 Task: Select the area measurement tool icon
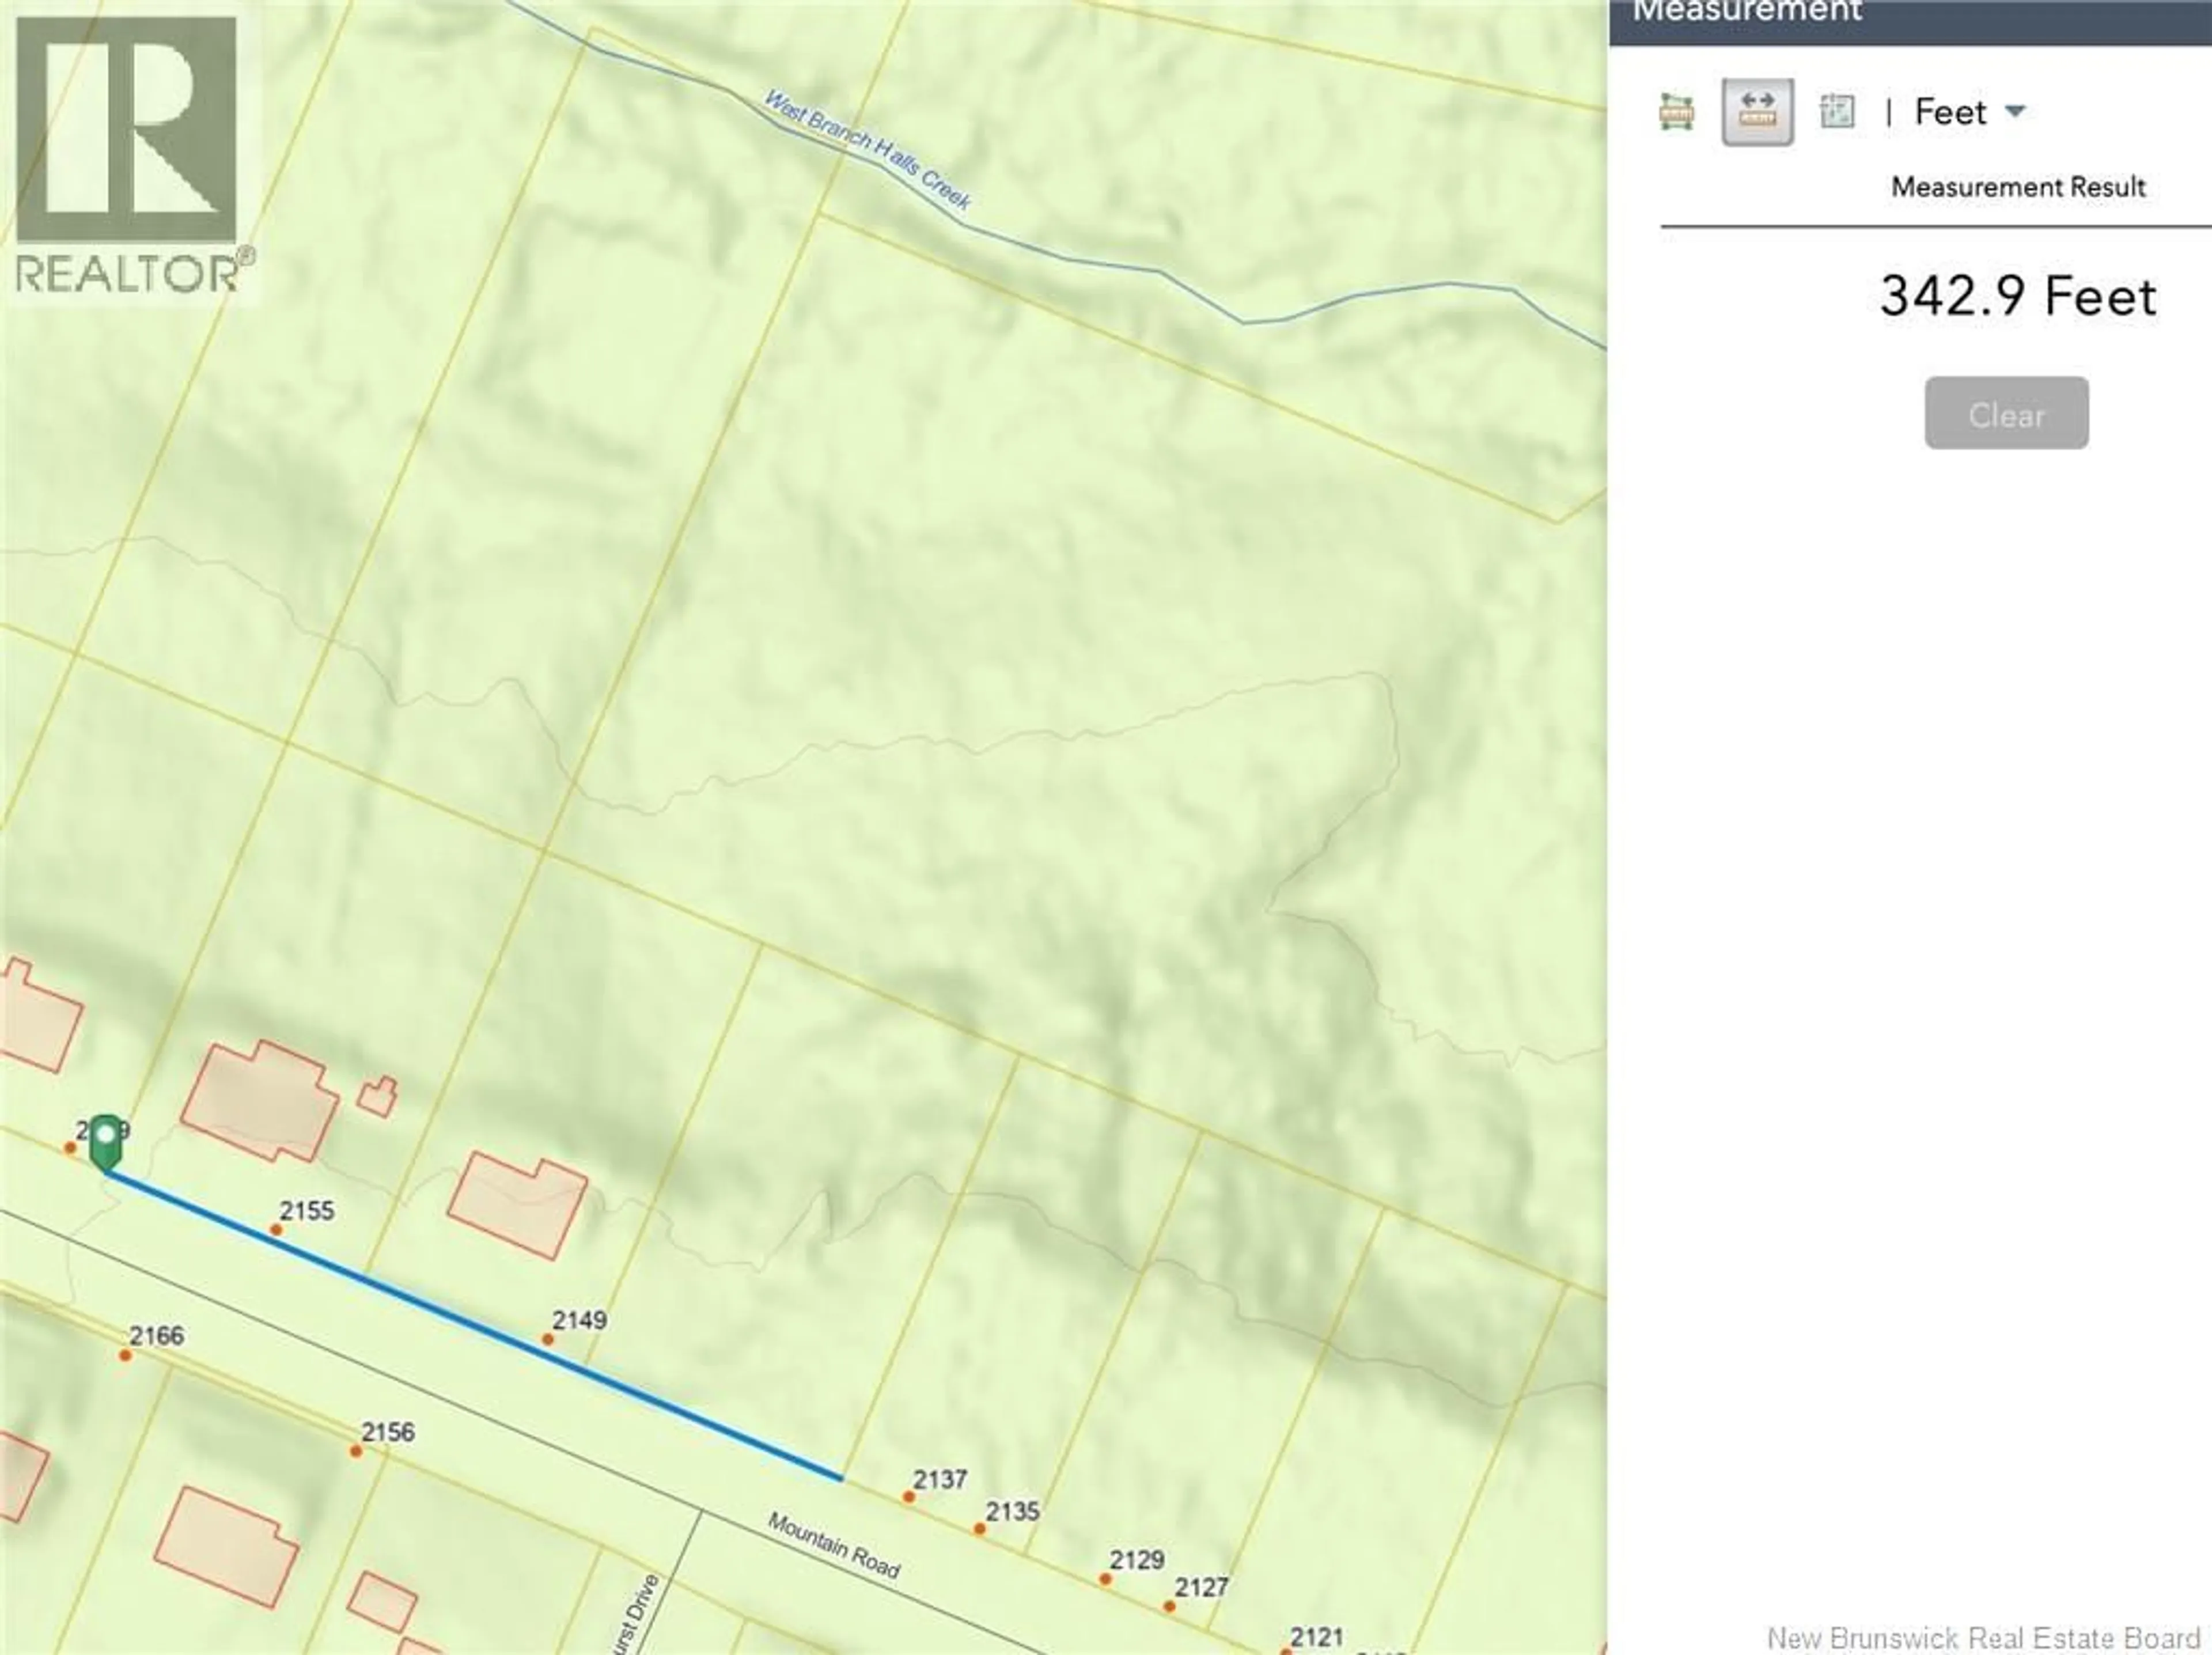click(1676, 111)
